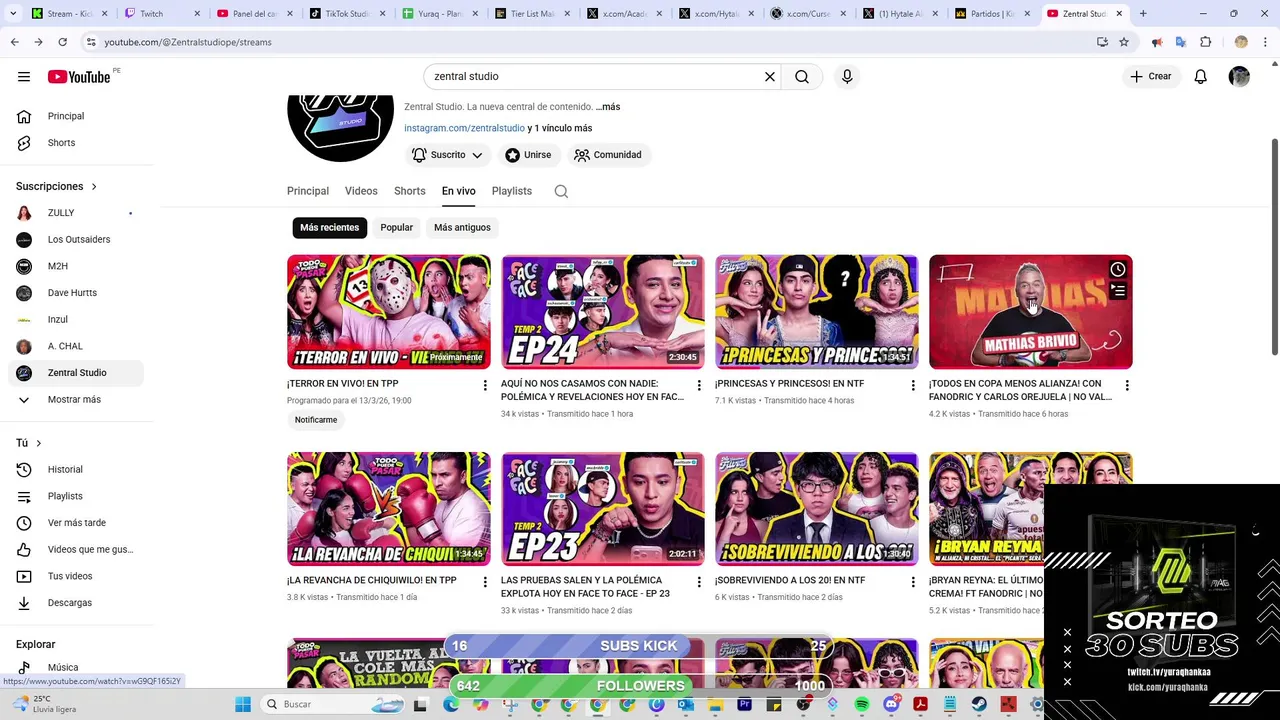This screenshot has width=1280, height=720.
Task: Click the YouTube logo
Action: pos(79,77)
